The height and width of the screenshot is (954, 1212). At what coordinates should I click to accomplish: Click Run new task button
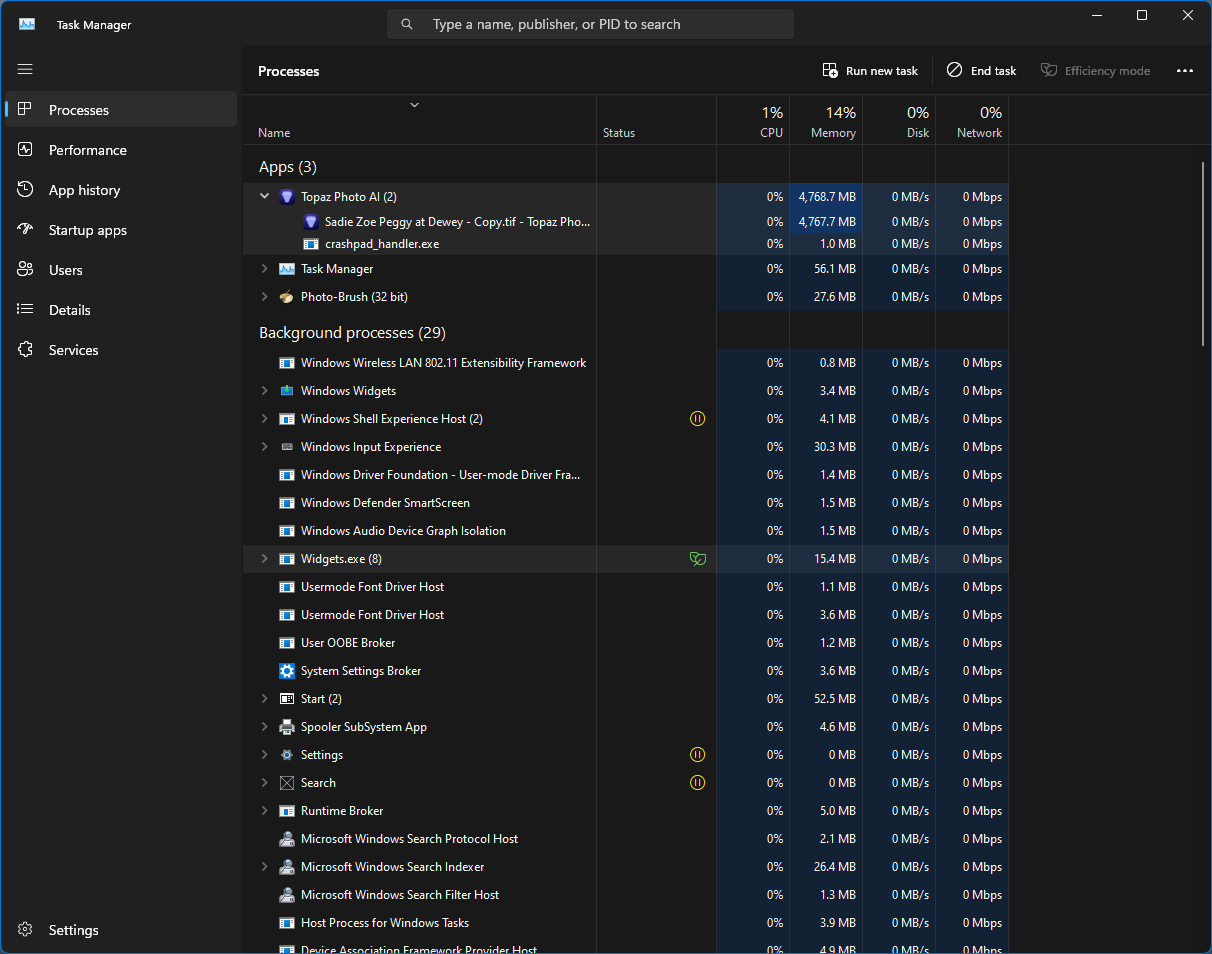[x=870, y=71]
